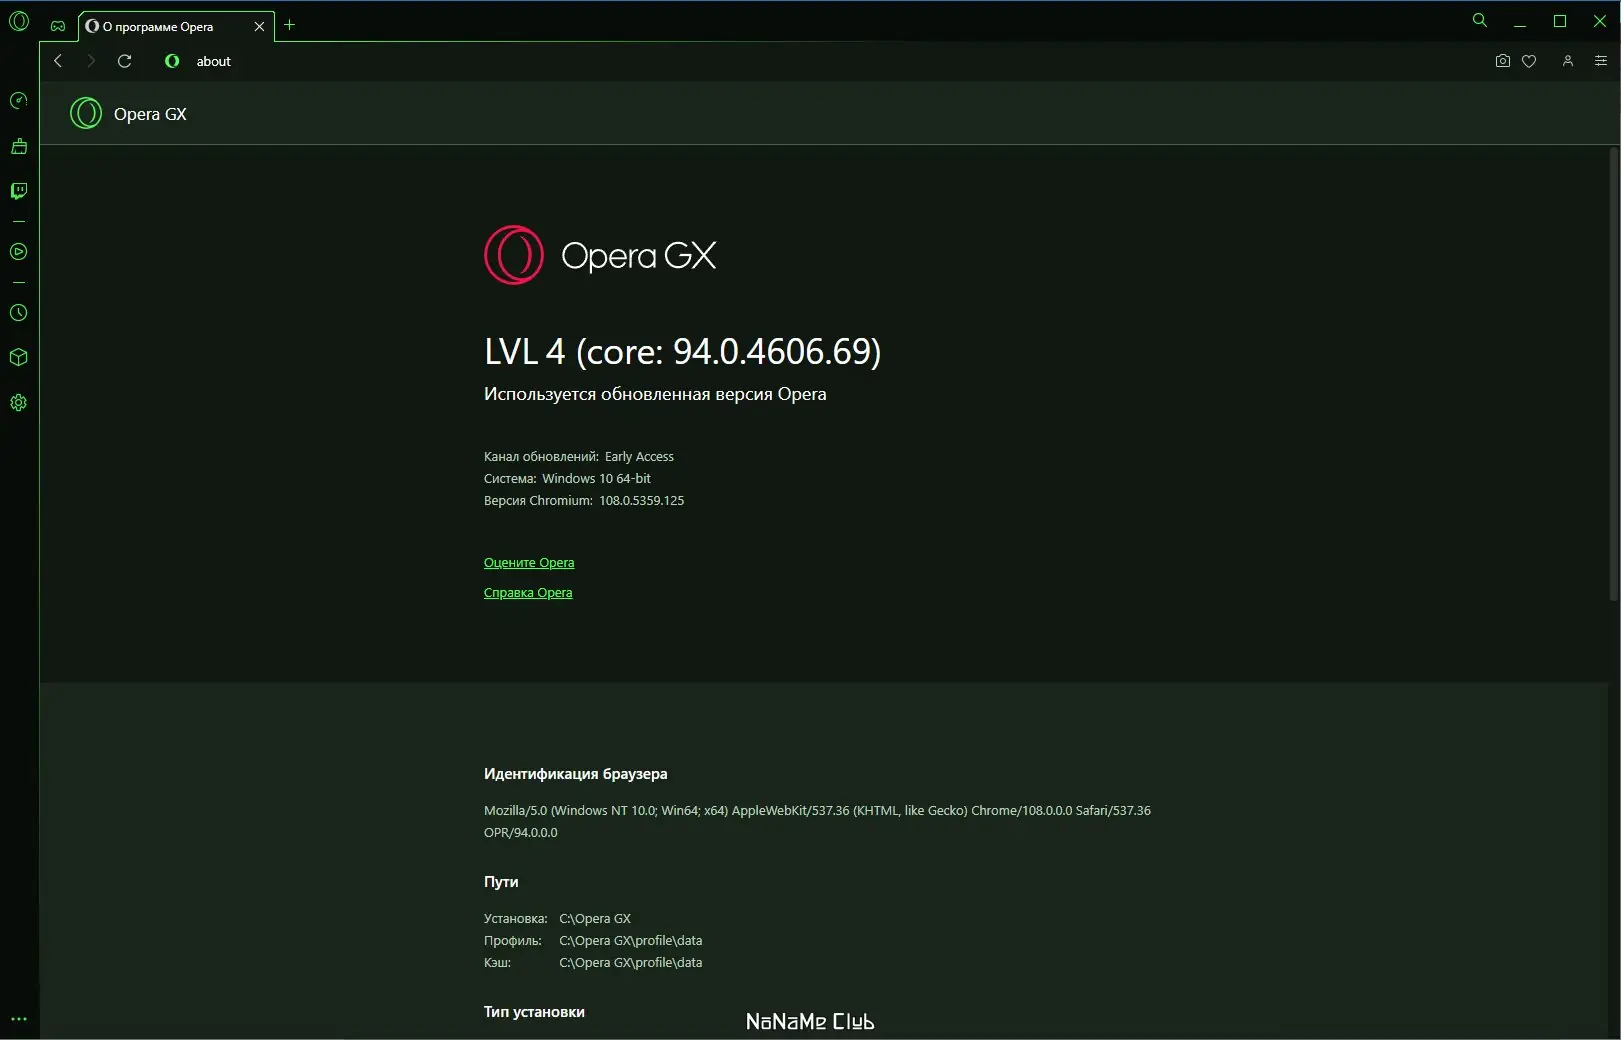Click the 'Windows 10 64-bit' system value
Screen dimensions: 1621x1040
[x=596, y=479]
